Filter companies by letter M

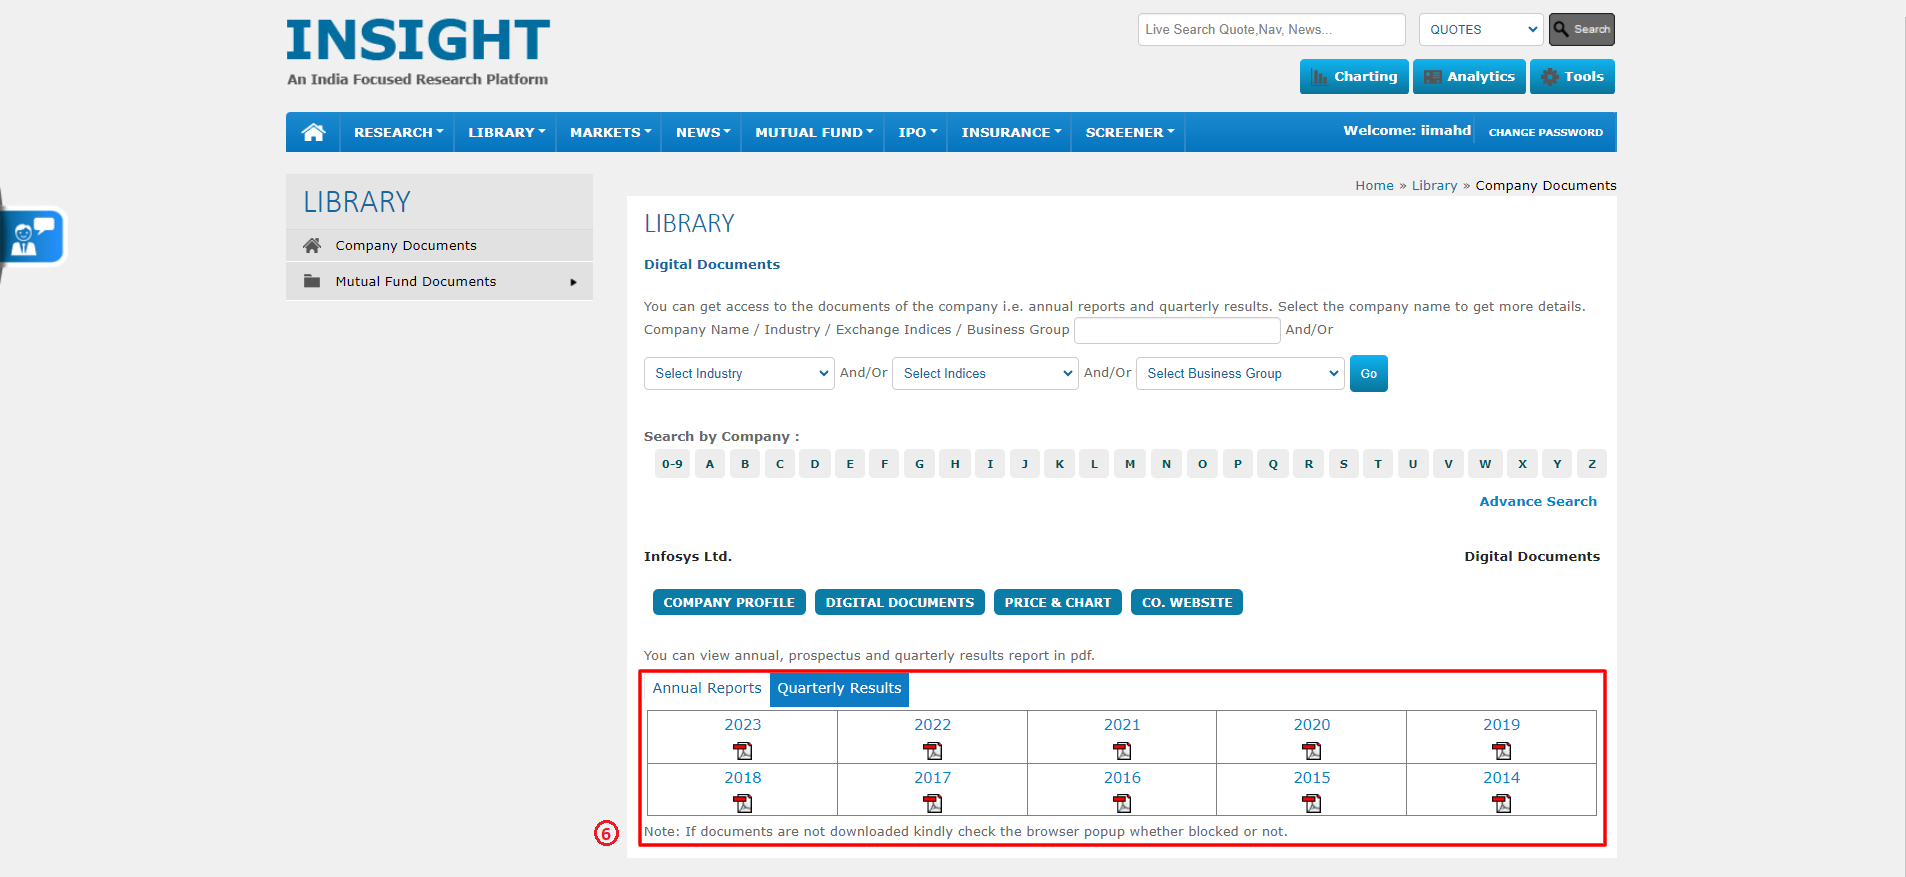pyautogui.click(x=1130, y=464)
